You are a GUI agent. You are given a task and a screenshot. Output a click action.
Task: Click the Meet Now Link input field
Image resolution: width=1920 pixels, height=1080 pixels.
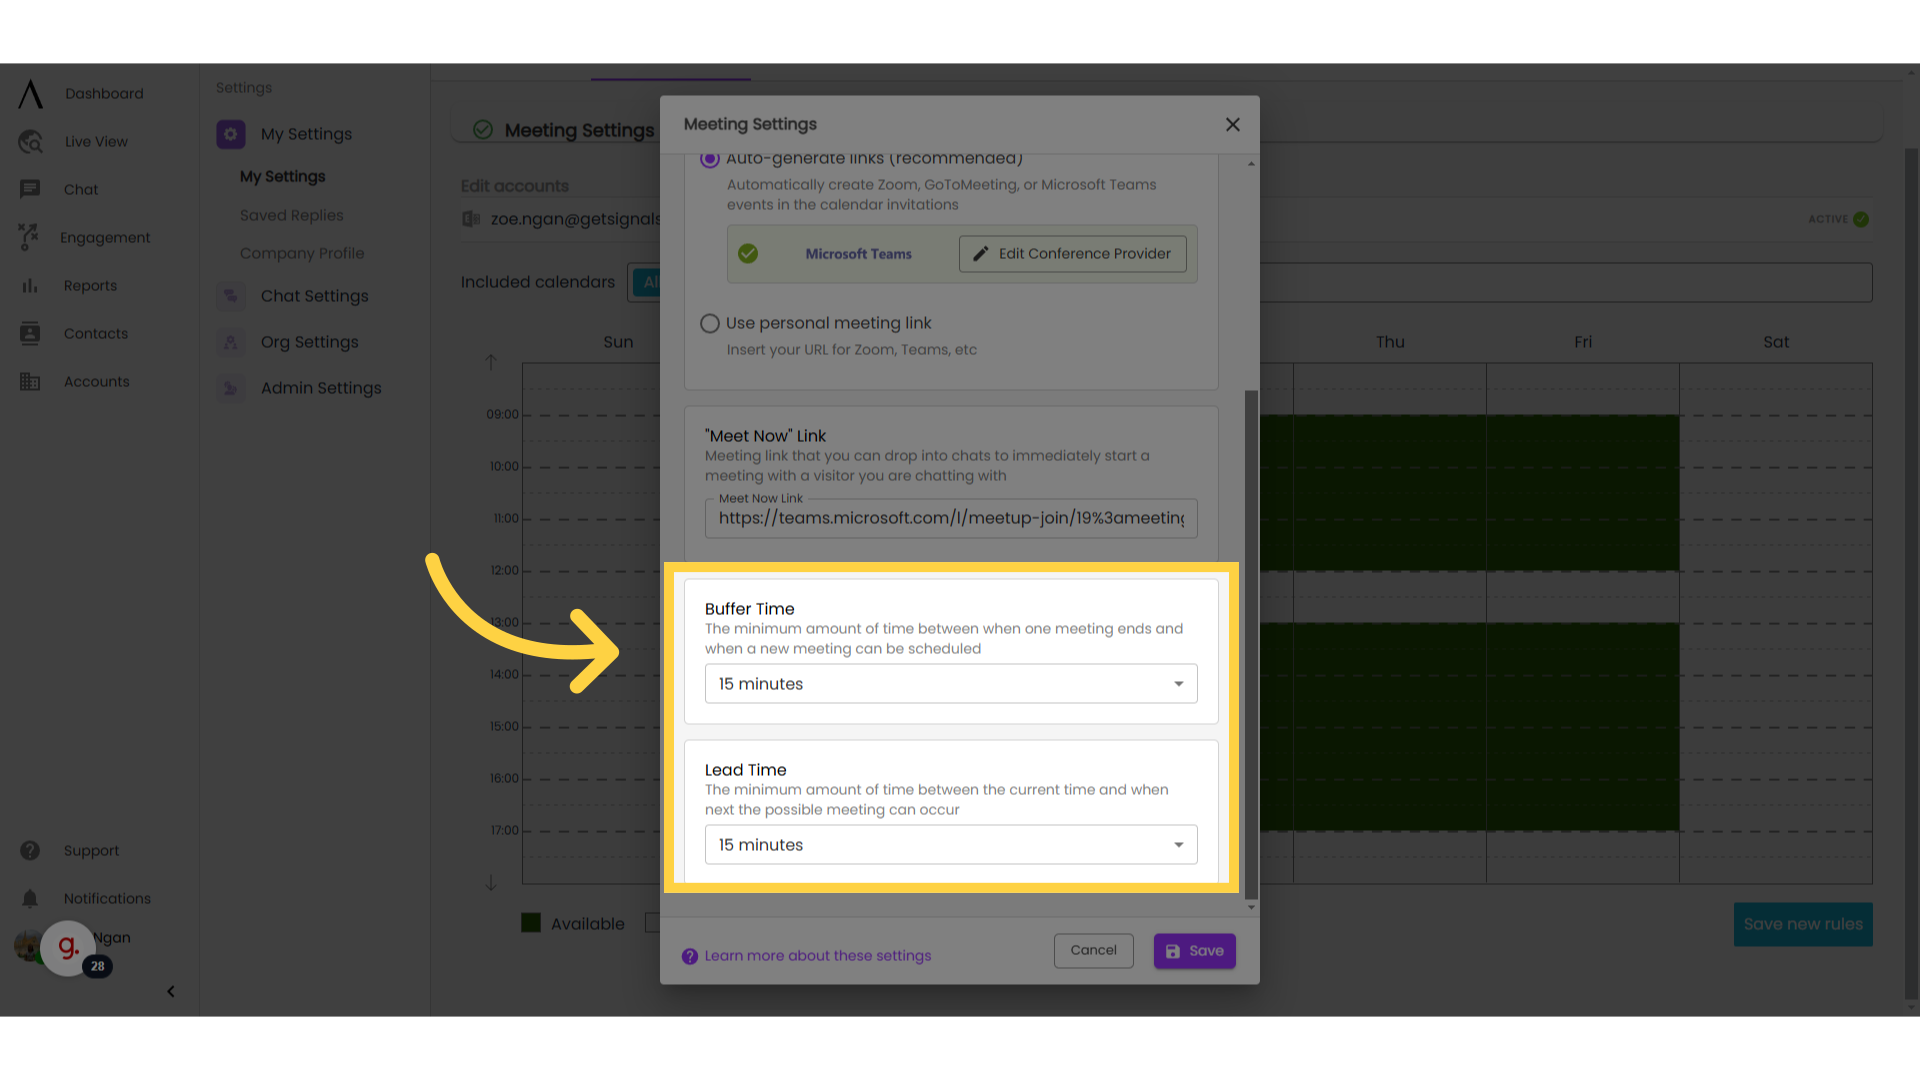click(951, 518)
